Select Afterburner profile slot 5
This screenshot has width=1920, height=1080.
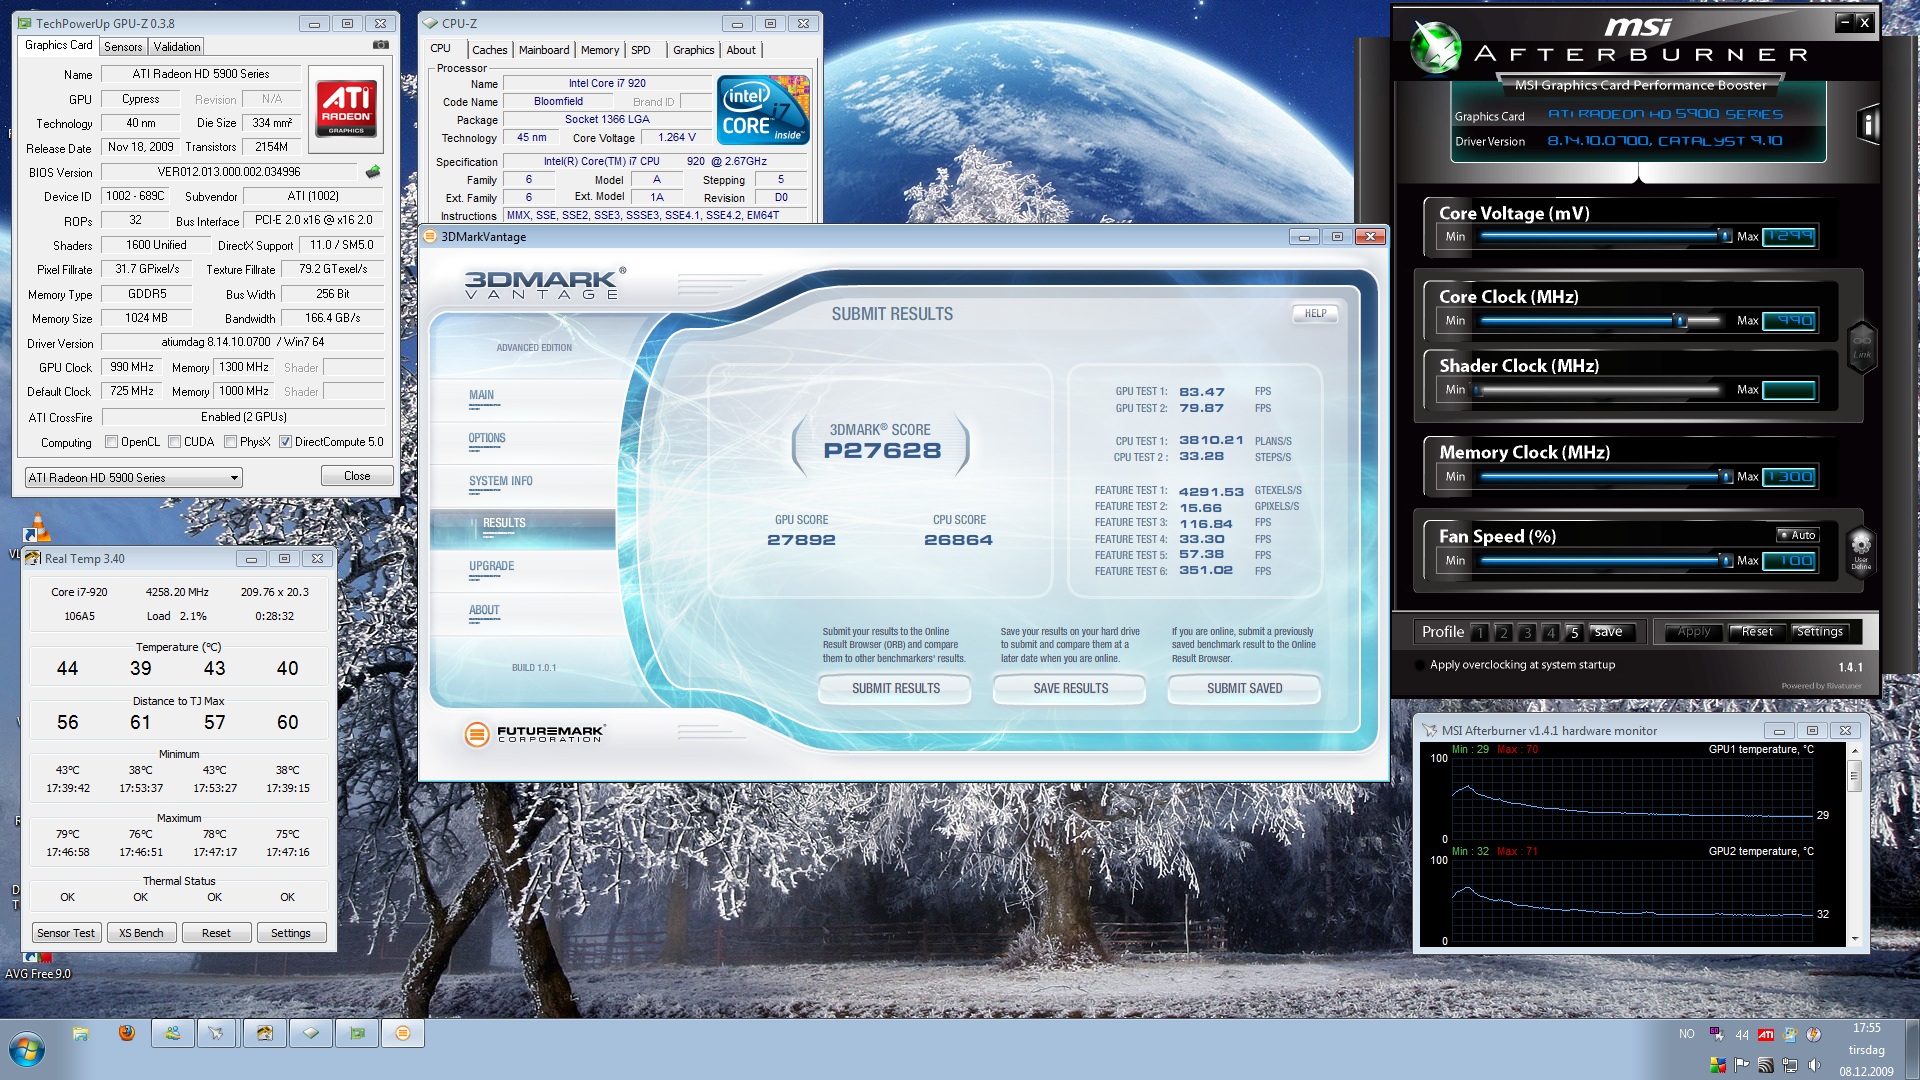1574,632
